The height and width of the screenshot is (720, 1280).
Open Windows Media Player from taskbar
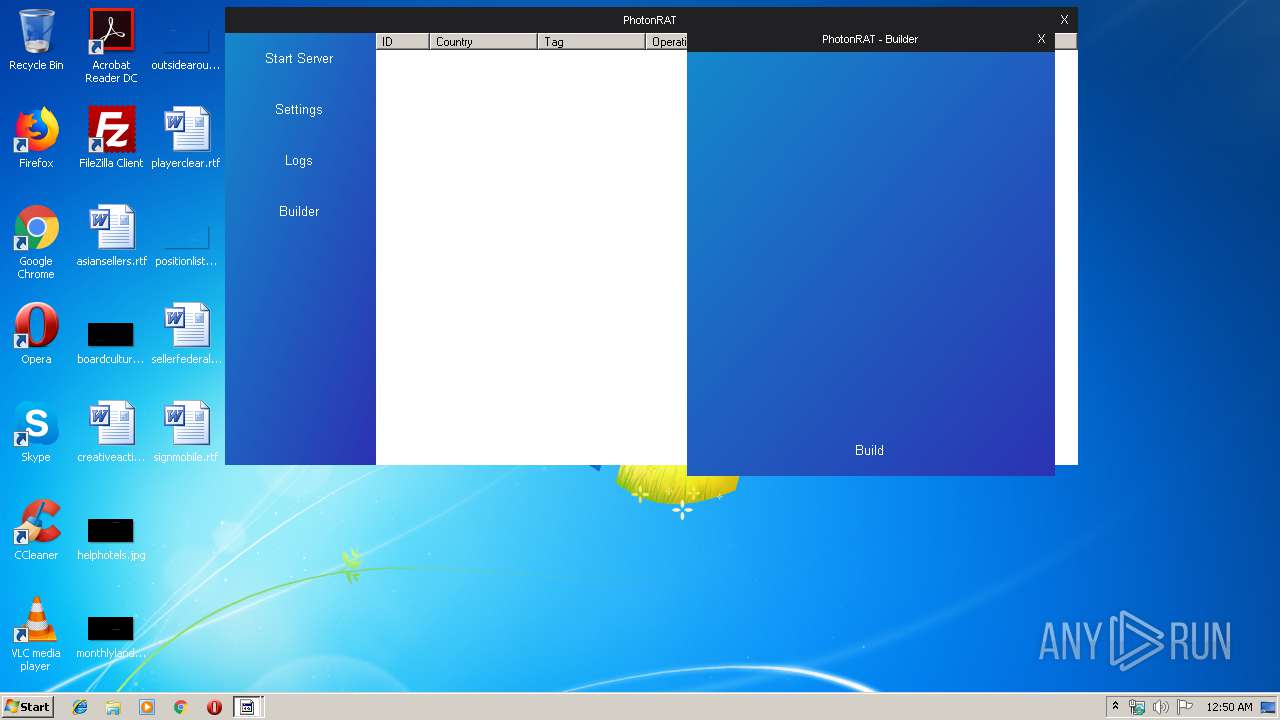tap(147, 707)
